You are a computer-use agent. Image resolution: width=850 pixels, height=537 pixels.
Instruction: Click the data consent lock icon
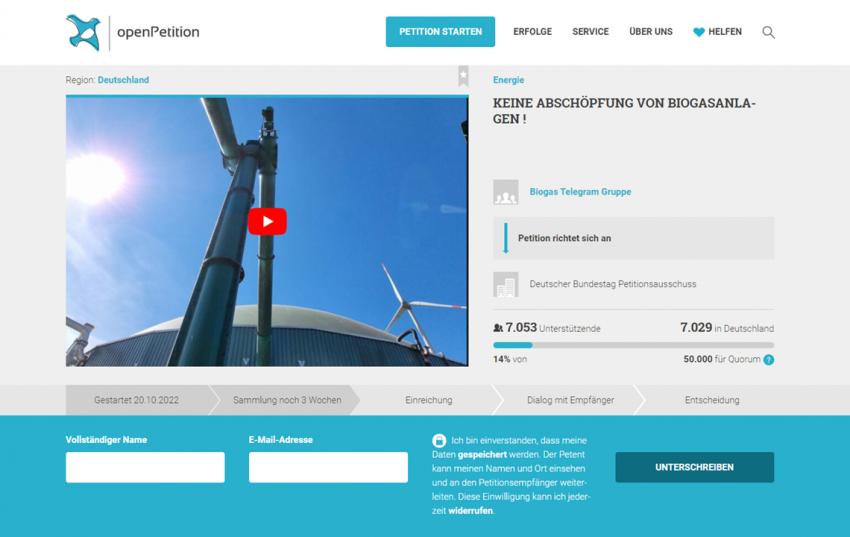tap(439, 441)
